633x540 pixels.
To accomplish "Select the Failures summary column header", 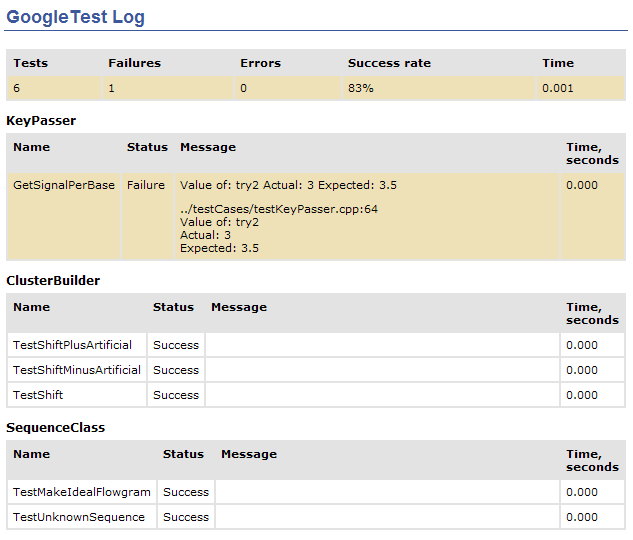I will pos(134,63).
